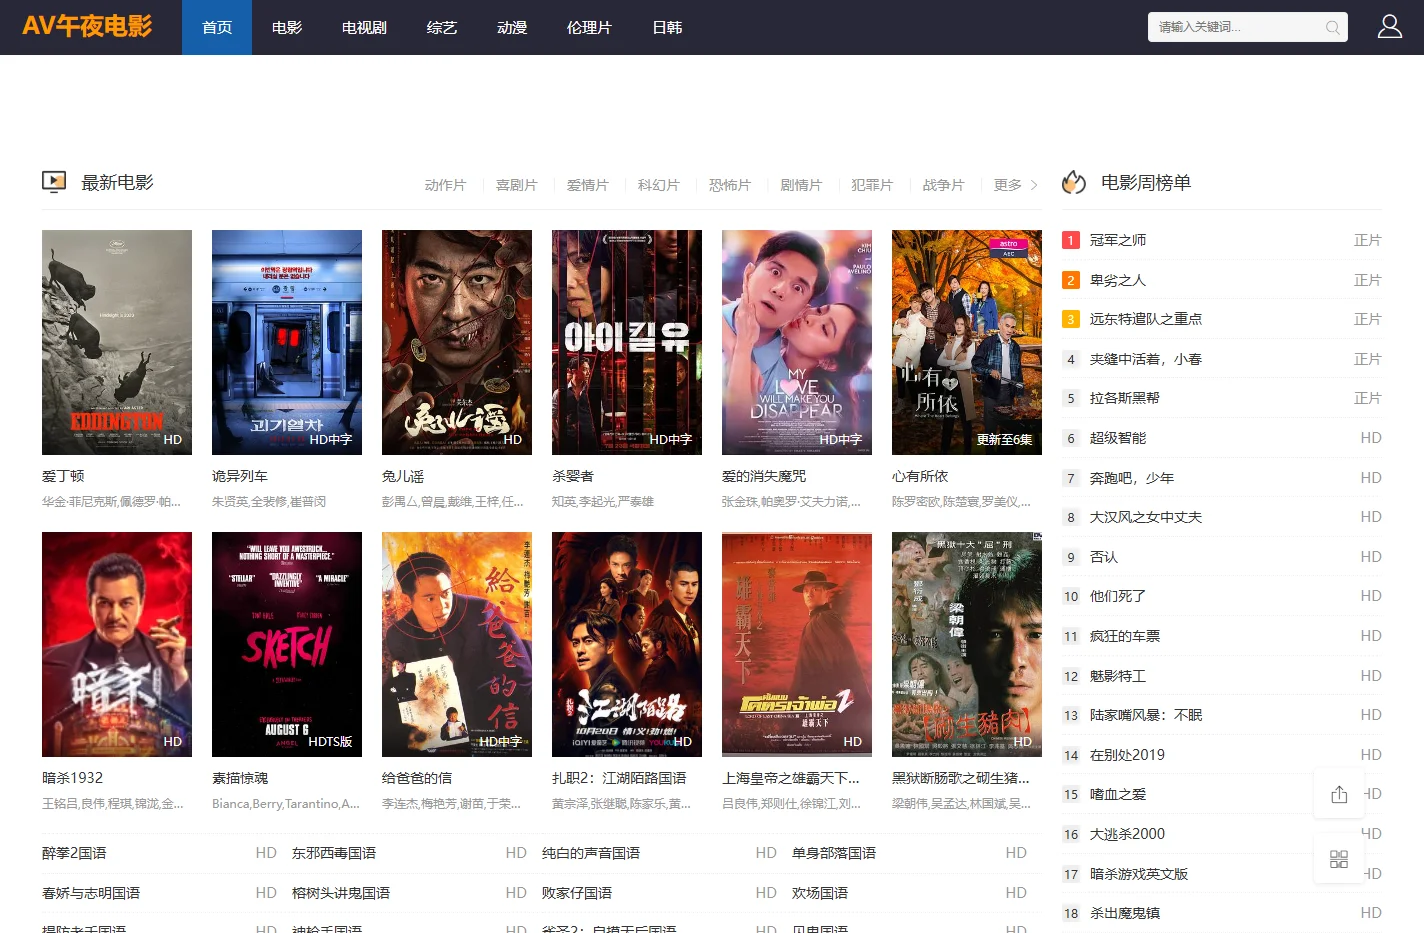Click the flame icon beside 电影周榜单
The image size is (1424, 933).
[1074, 182]
